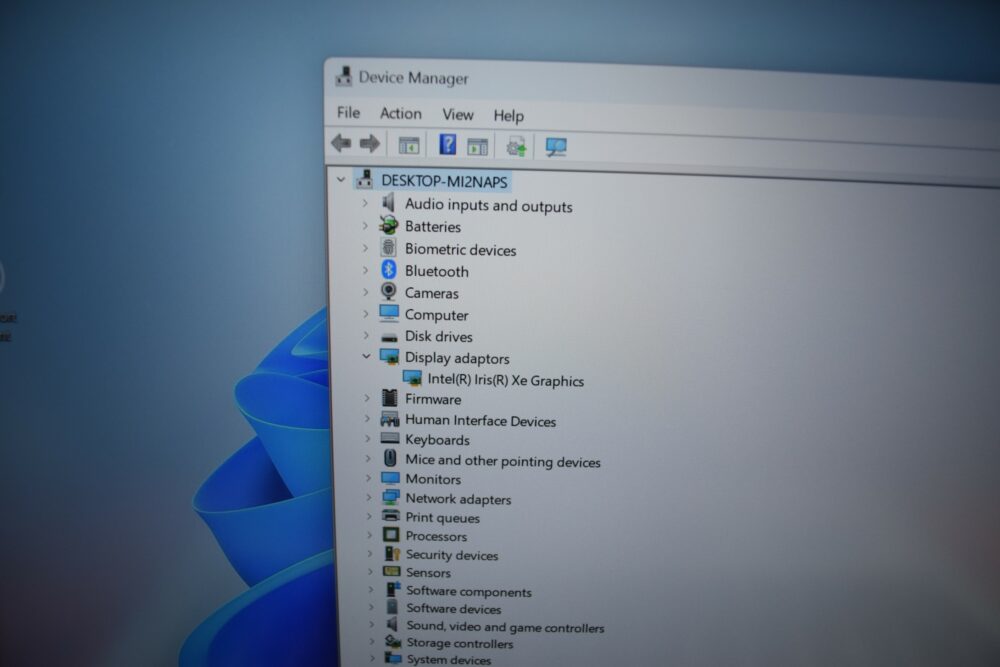This screenshot has width=1000, height=667.
Task: Click the Update device driver icon
Action: tap(517, 147)
